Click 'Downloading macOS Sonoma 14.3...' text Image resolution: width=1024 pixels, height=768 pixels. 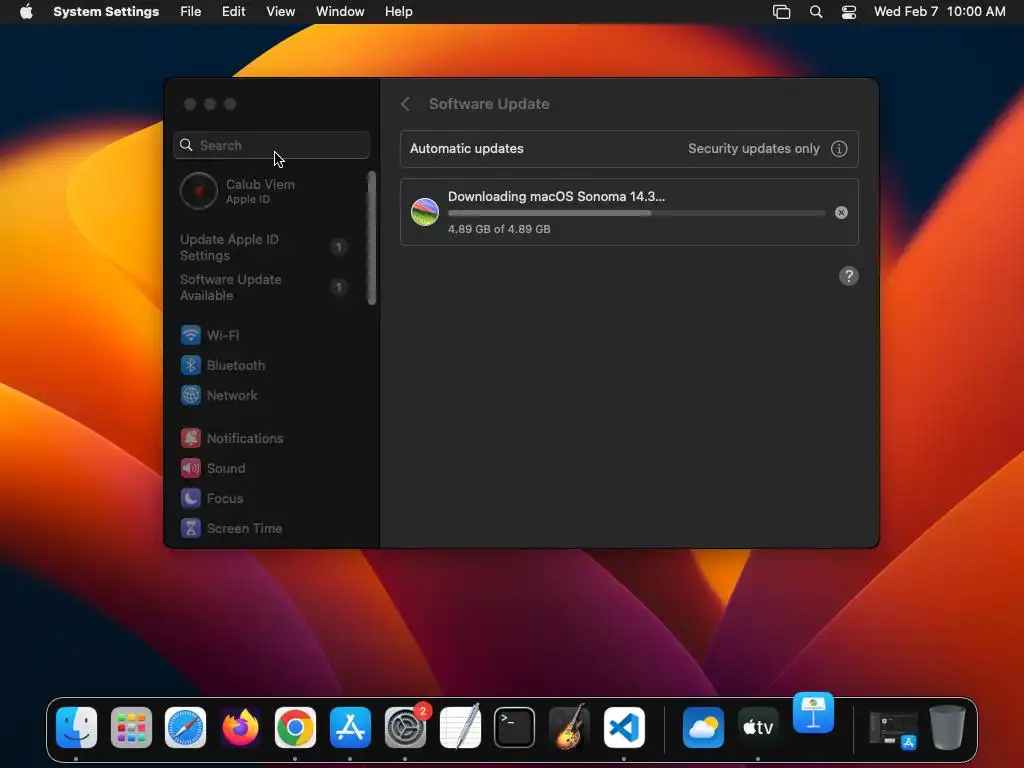pos(556,197)
